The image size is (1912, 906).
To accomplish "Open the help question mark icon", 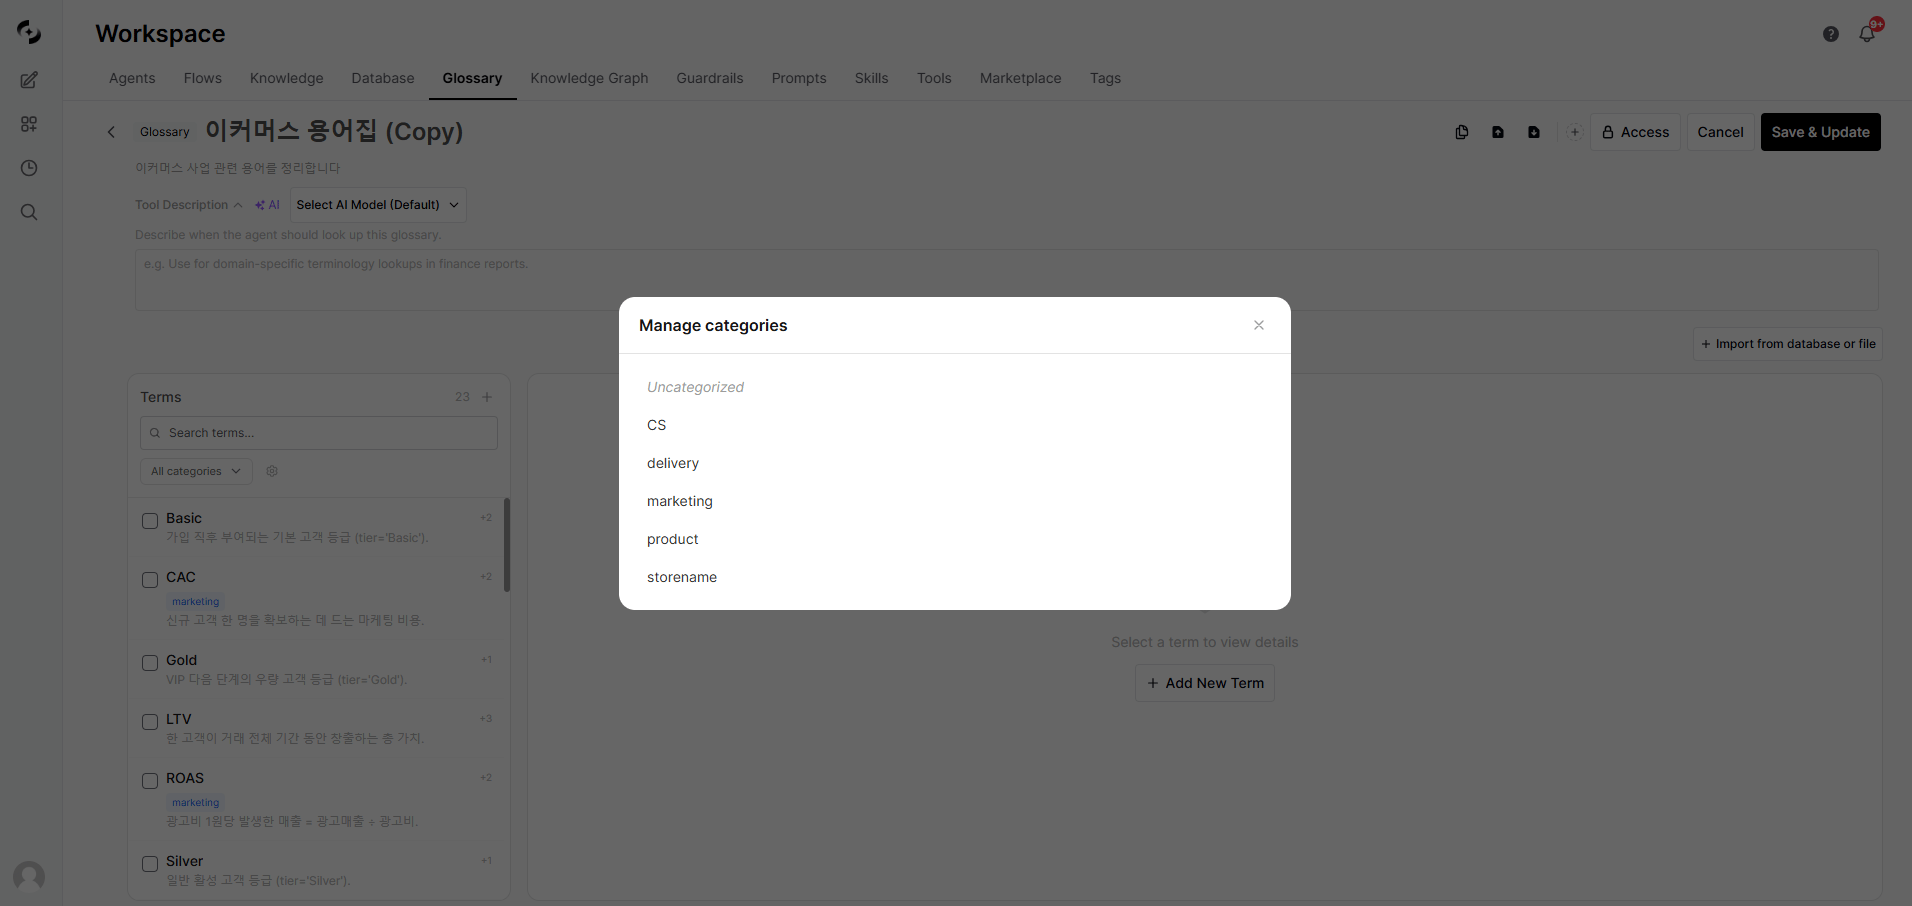I will click(x=1831, y=34).
